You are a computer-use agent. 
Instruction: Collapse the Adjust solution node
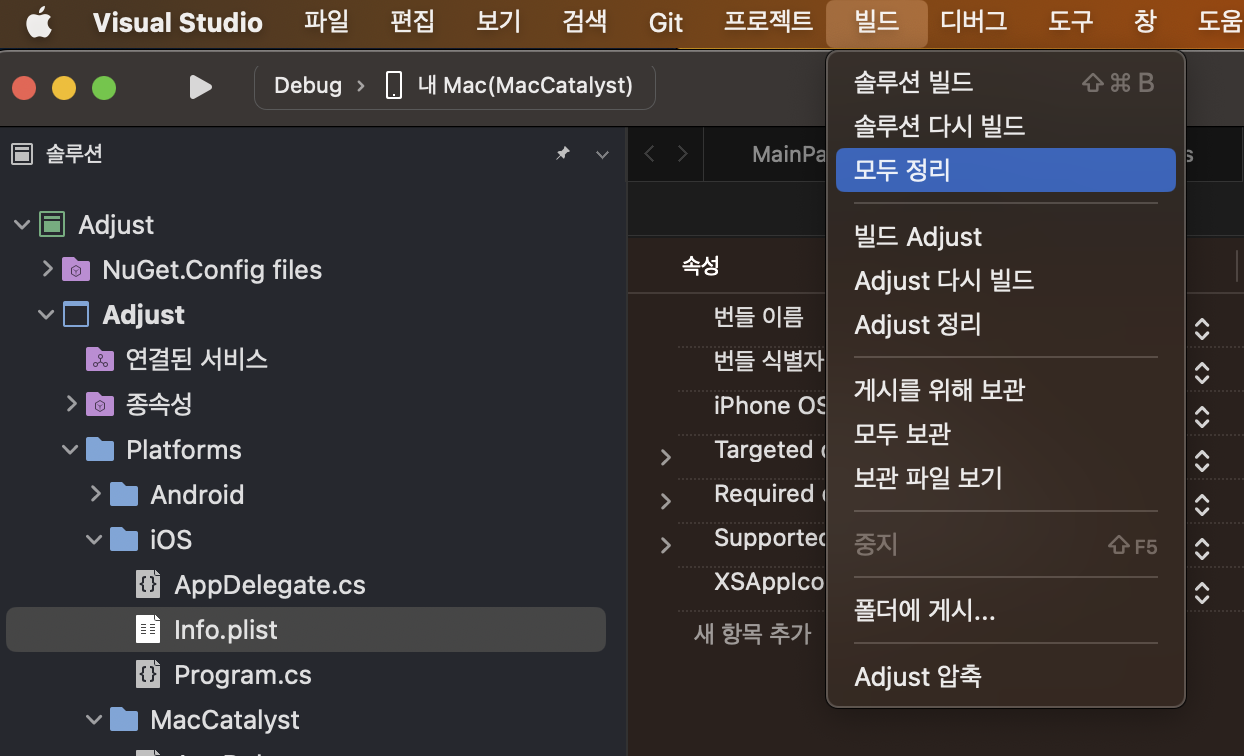pyautogui.click(x=22, y=224)
